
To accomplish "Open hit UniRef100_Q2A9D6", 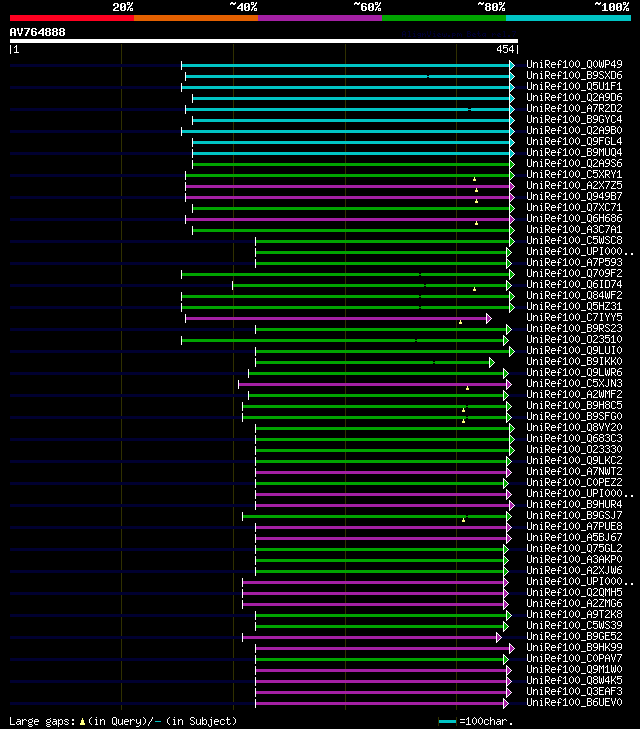I will tap(574, 97).
